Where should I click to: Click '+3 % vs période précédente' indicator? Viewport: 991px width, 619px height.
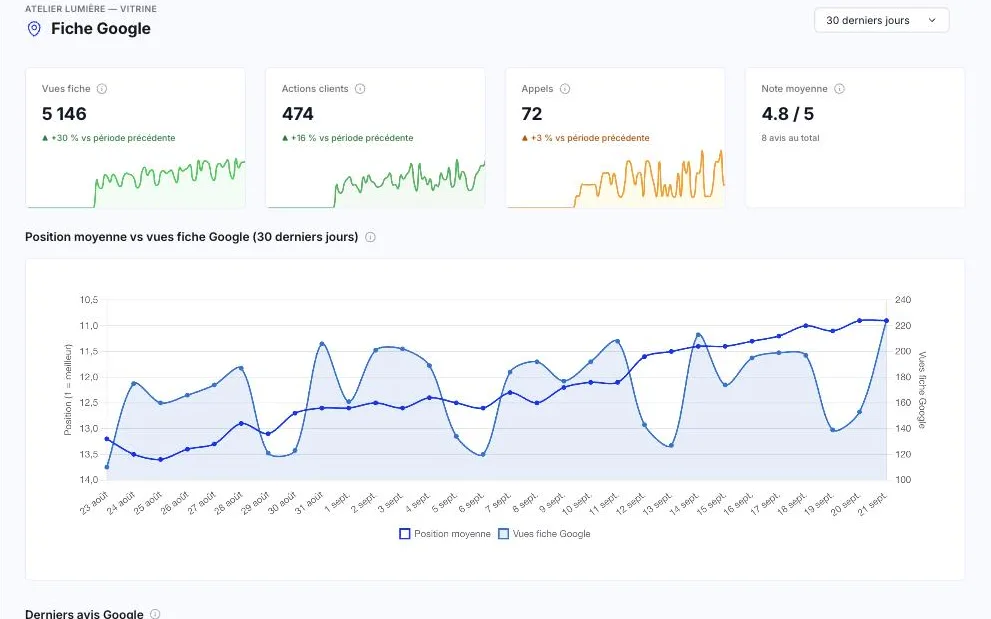point(585,138)
